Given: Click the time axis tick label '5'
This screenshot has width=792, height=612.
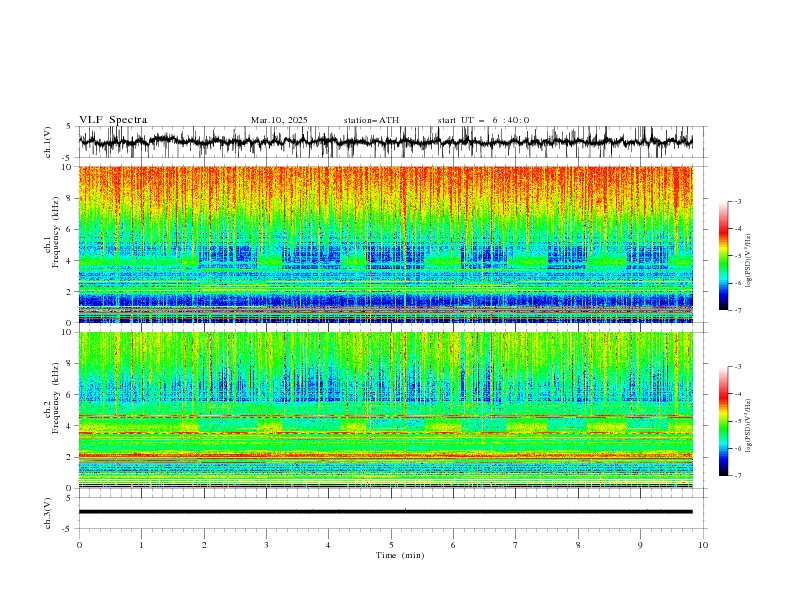Looking at the screenshot, I should pos(391,545).
